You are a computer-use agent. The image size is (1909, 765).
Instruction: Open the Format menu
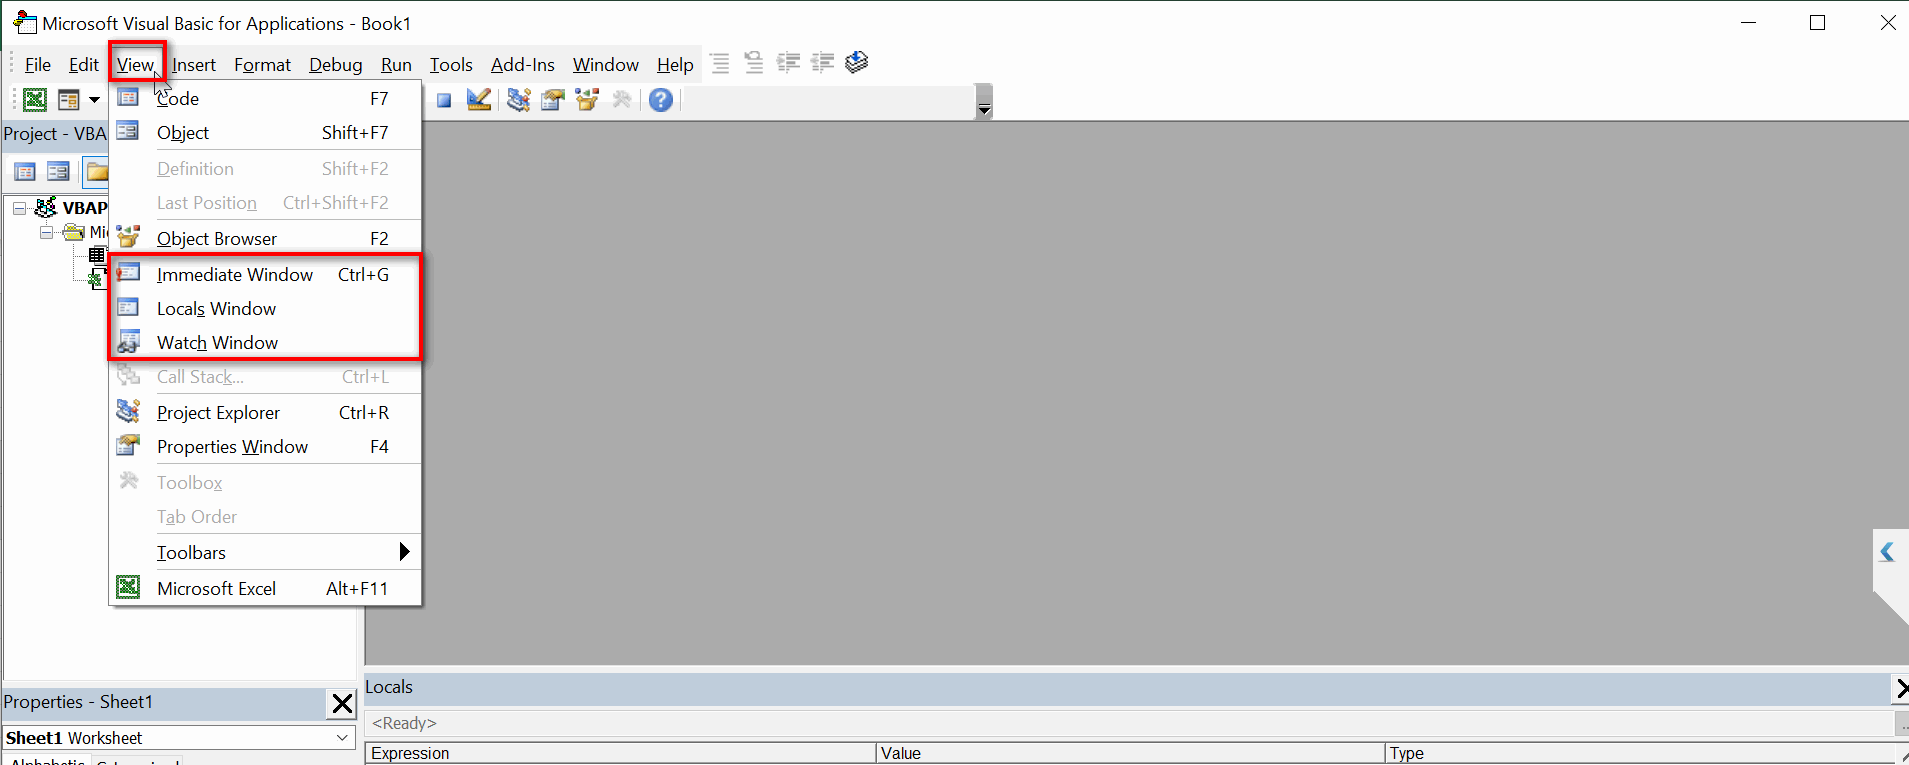(262, 65)
